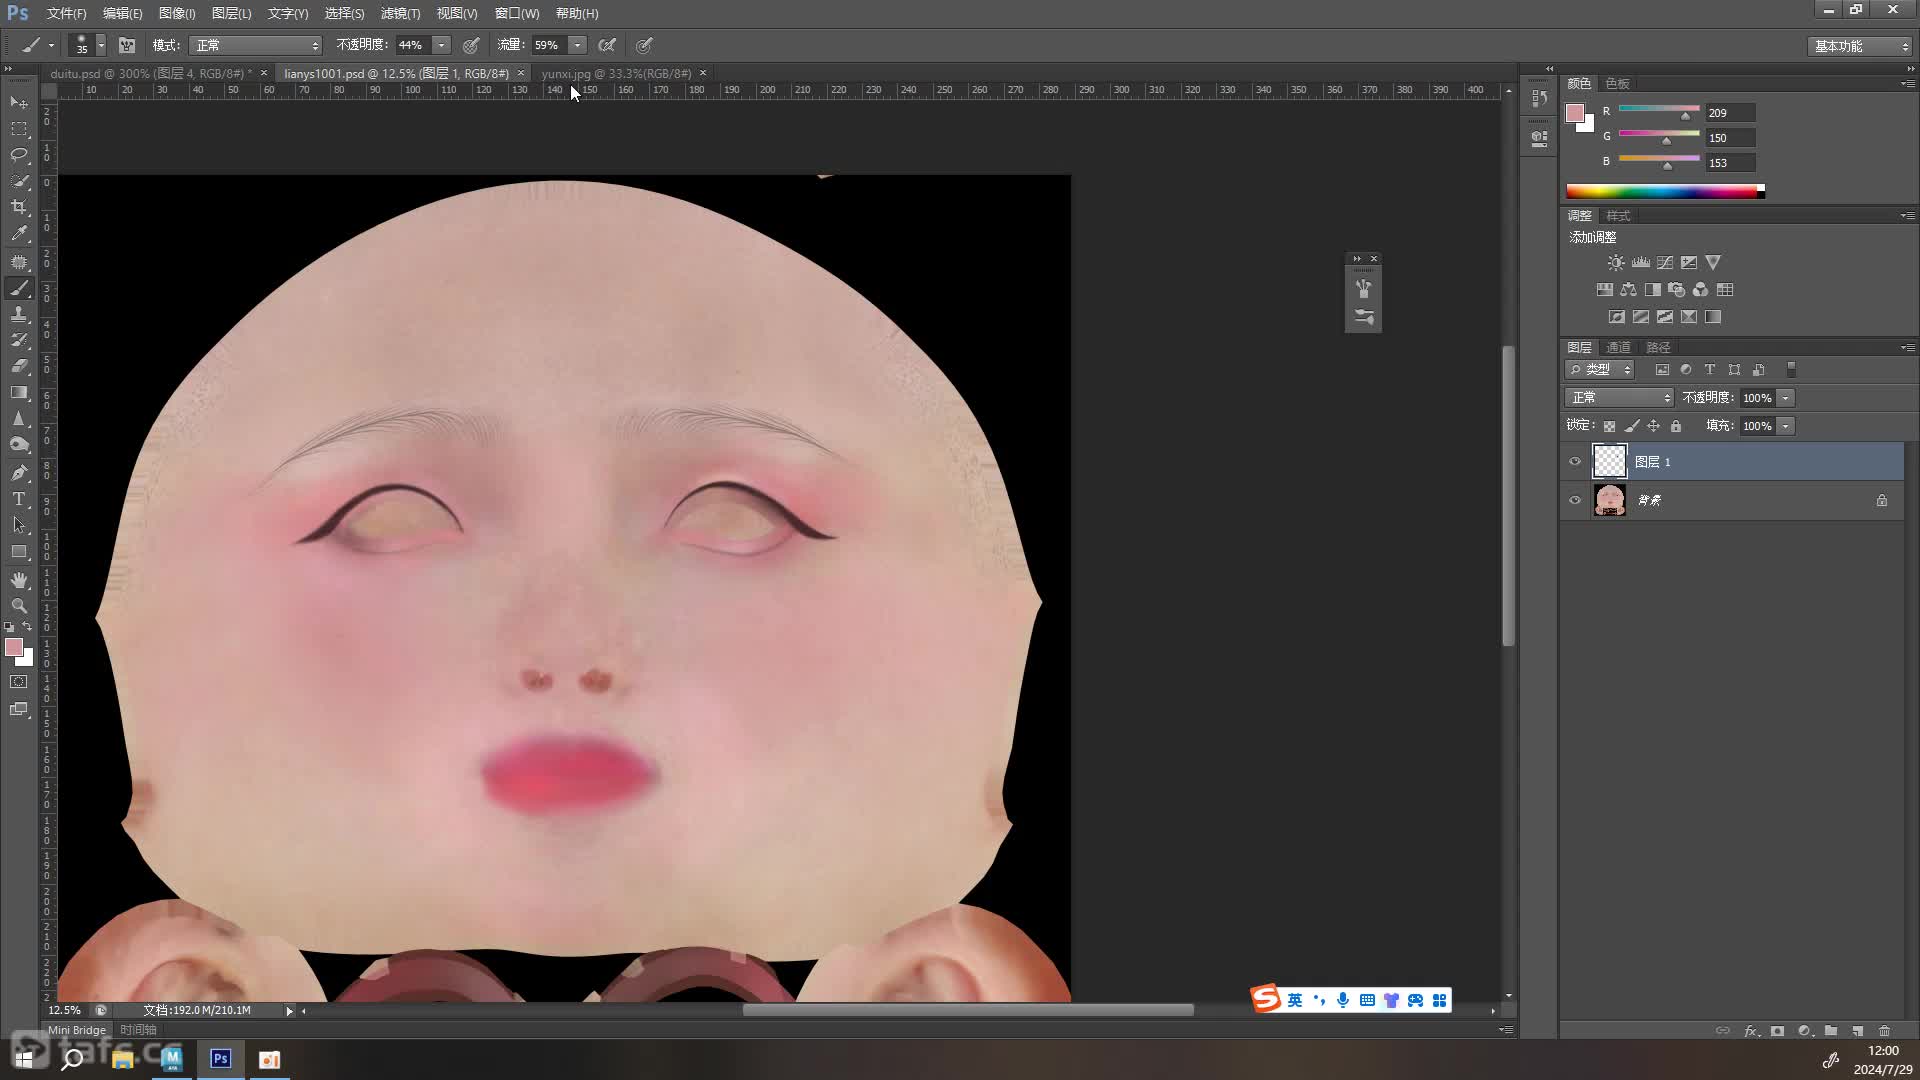1920x1080 pixels.
Task: Toggle pressure for size button
Action: 645,45
